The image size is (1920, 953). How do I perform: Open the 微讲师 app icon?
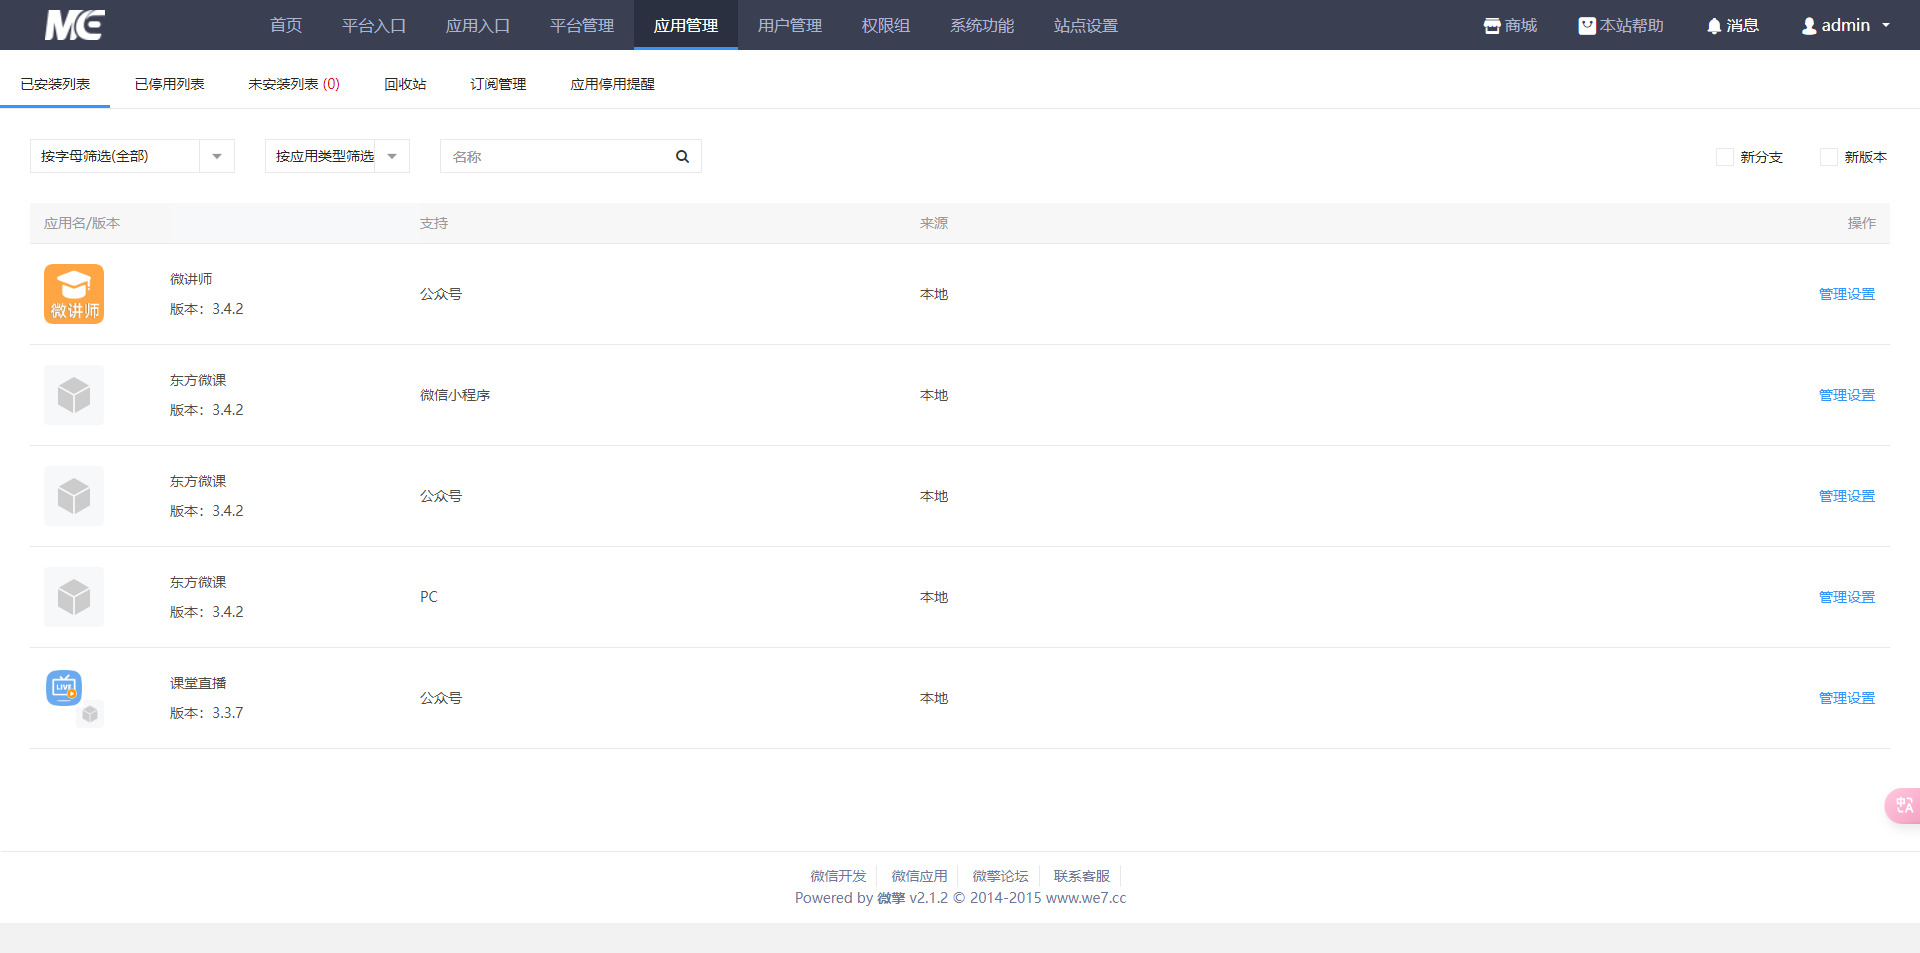point(73,293)
